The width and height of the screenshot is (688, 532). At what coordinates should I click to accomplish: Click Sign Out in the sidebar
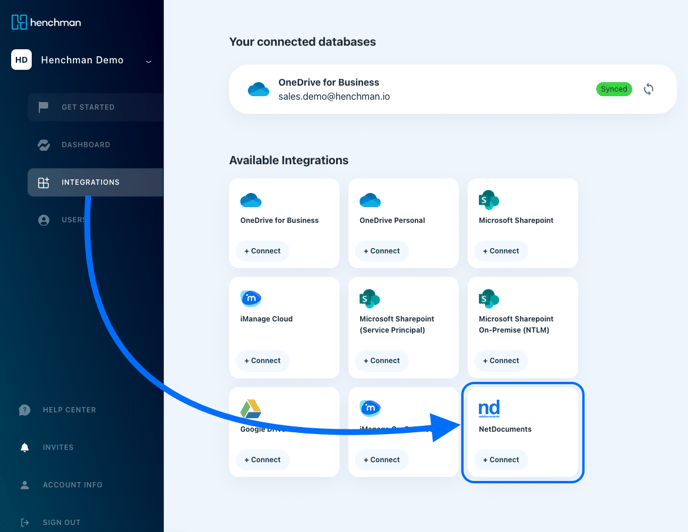(61, 522)
